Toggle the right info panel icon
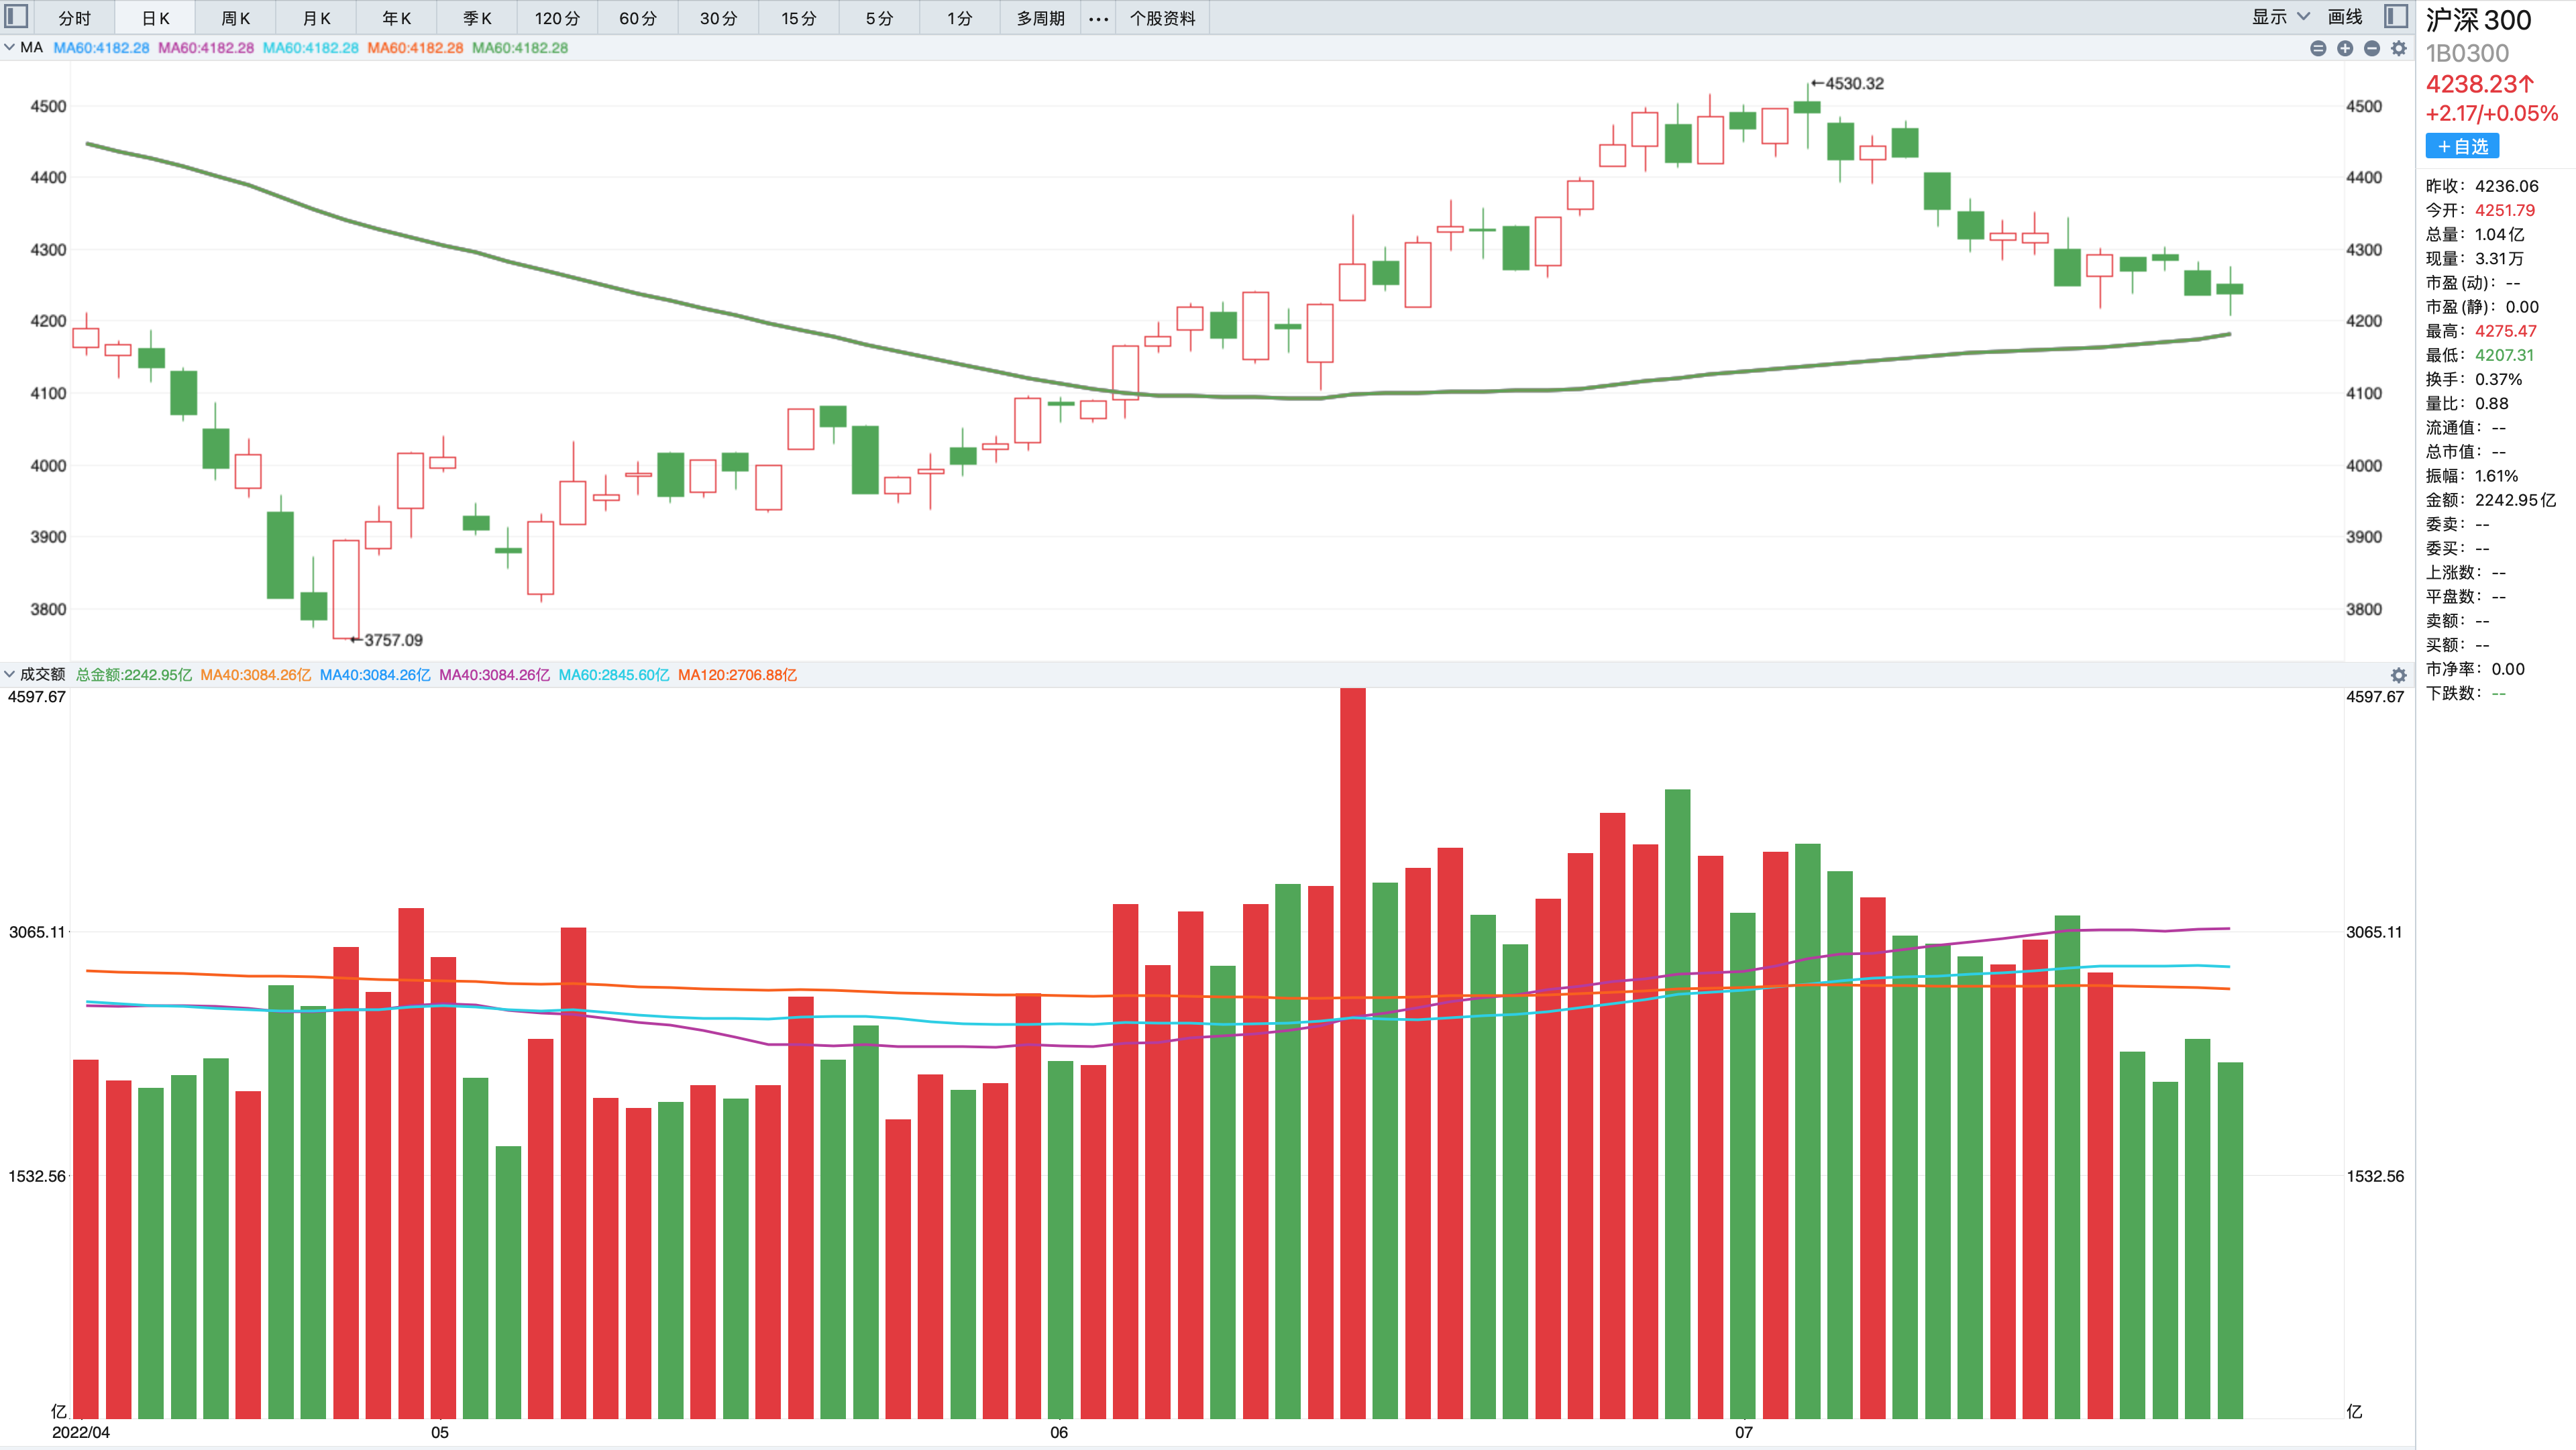The image size is (2576, 1450). (2395, 17)
